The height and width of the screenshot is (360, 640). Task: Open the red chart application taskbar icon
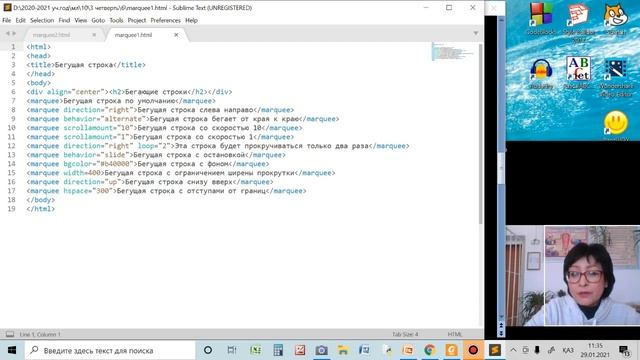[x=300, y=350]
